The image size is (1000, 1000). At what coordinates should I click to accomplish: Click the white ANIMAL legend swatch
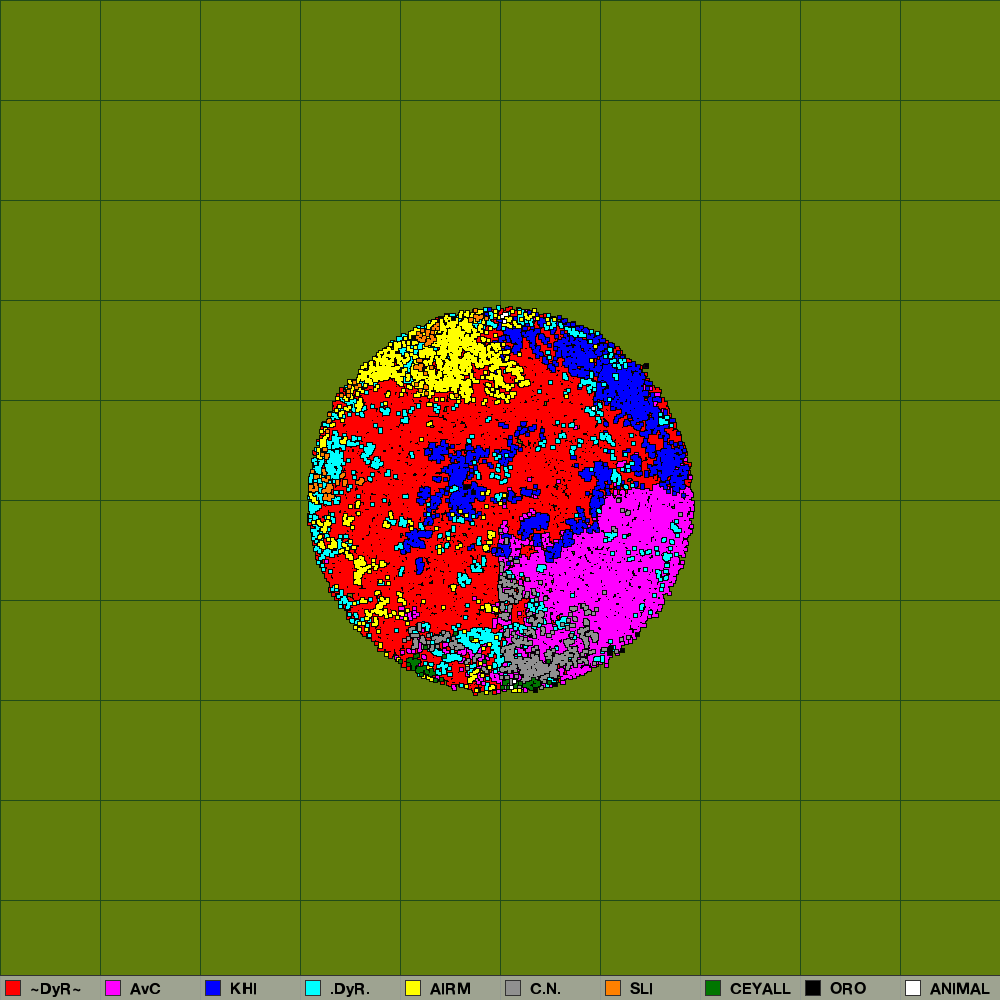[x=913, y=988]
